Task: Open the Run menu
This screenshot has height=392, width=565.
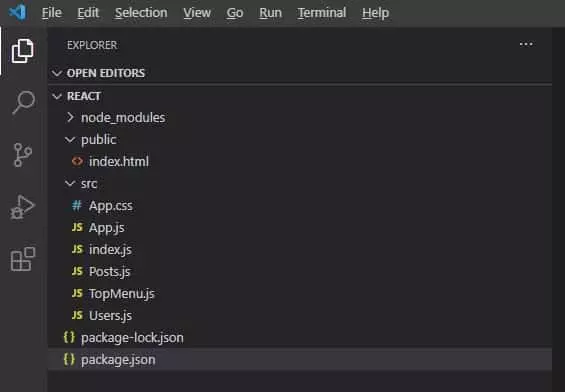Action: point(270,13)
